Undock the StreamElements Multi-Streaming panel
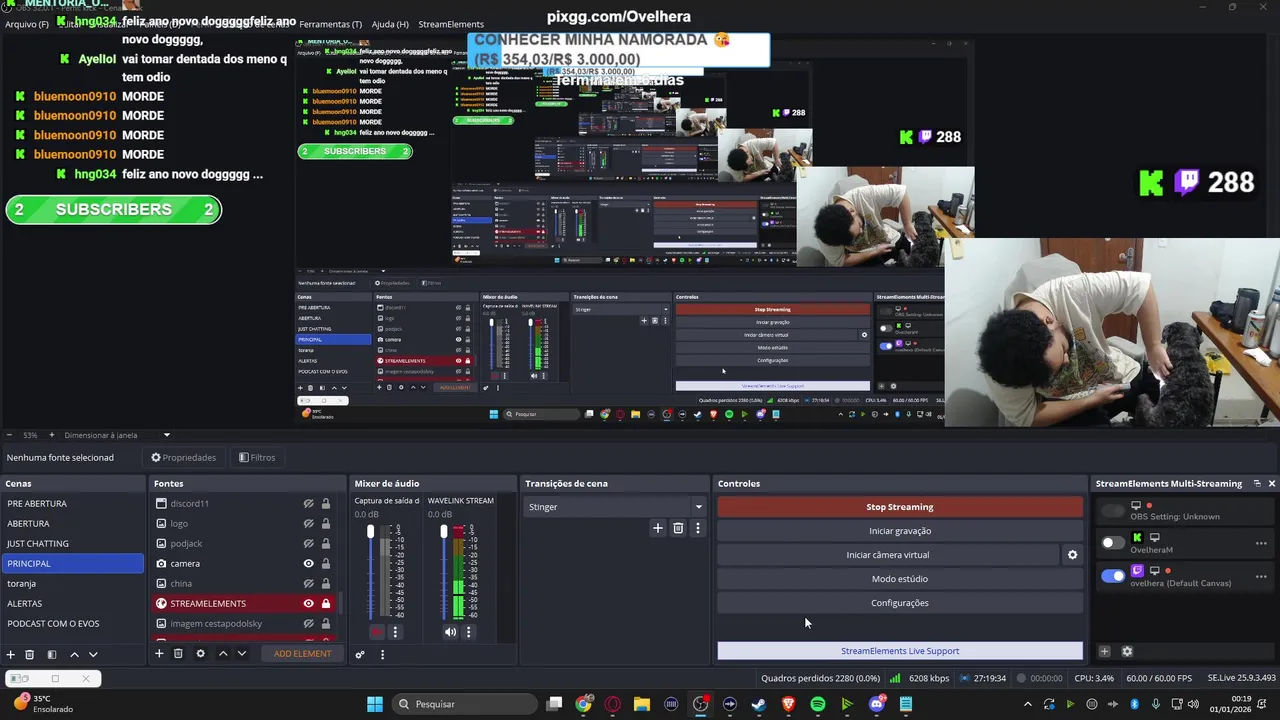This screenshot has height=720, width=1280. coord(1257,483)
